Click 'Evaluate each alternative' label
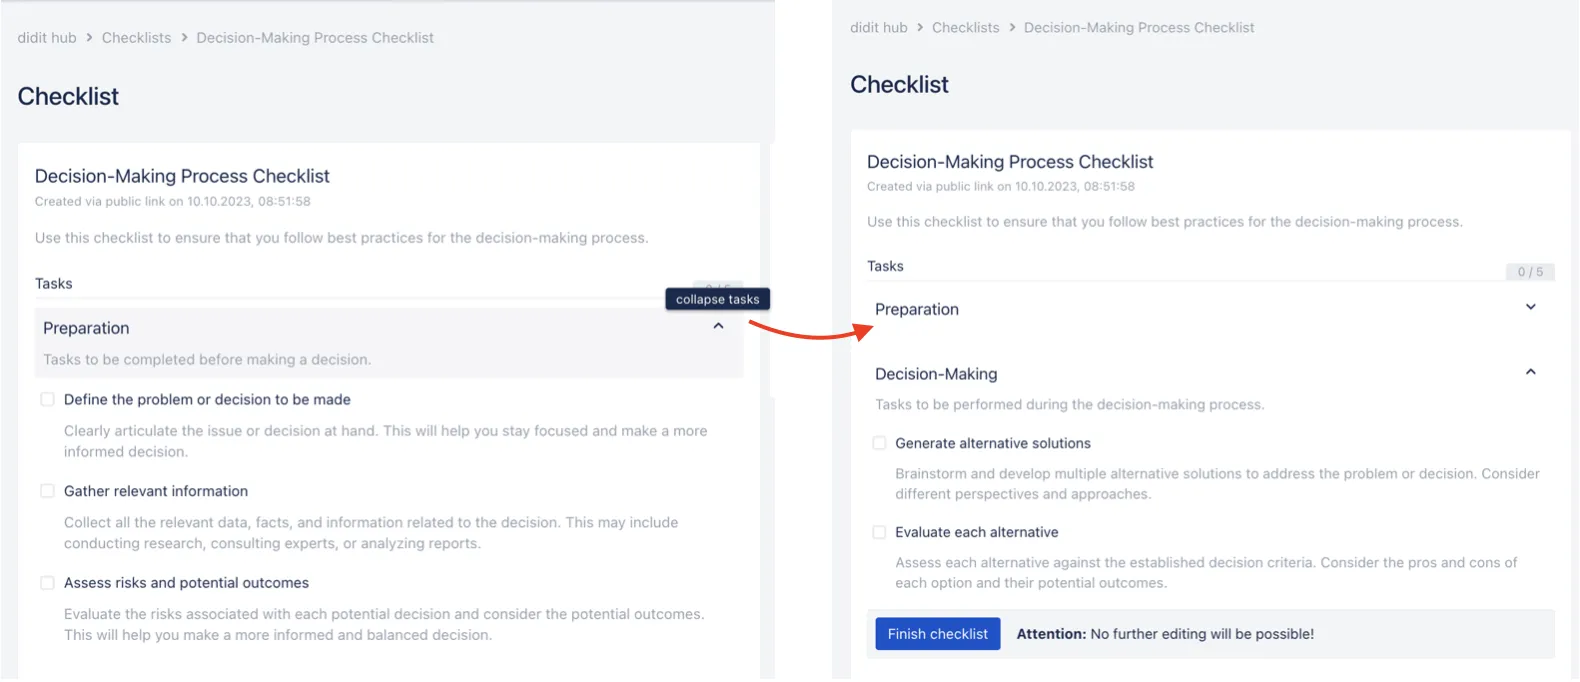 (977, 532)
